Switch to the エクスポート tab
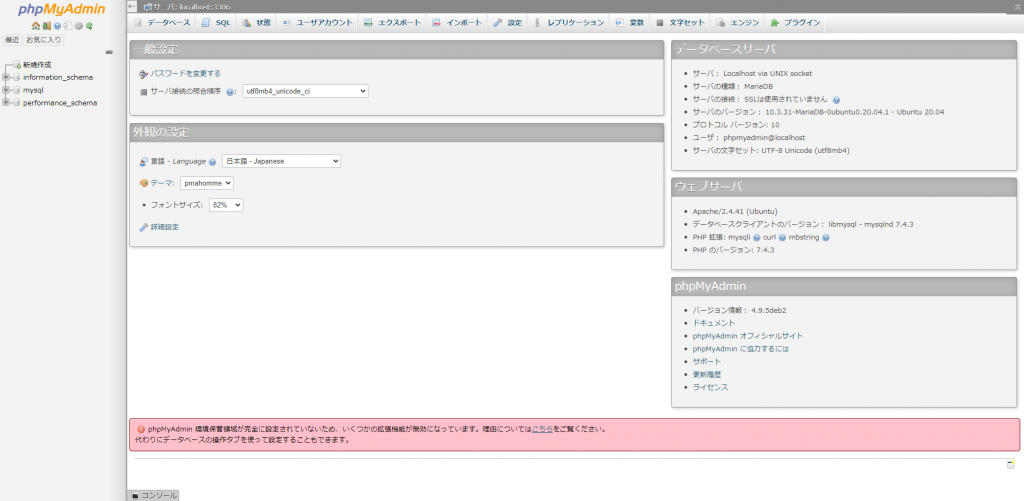The width and height of the screenshot is (1024, 501). (392, 23)
